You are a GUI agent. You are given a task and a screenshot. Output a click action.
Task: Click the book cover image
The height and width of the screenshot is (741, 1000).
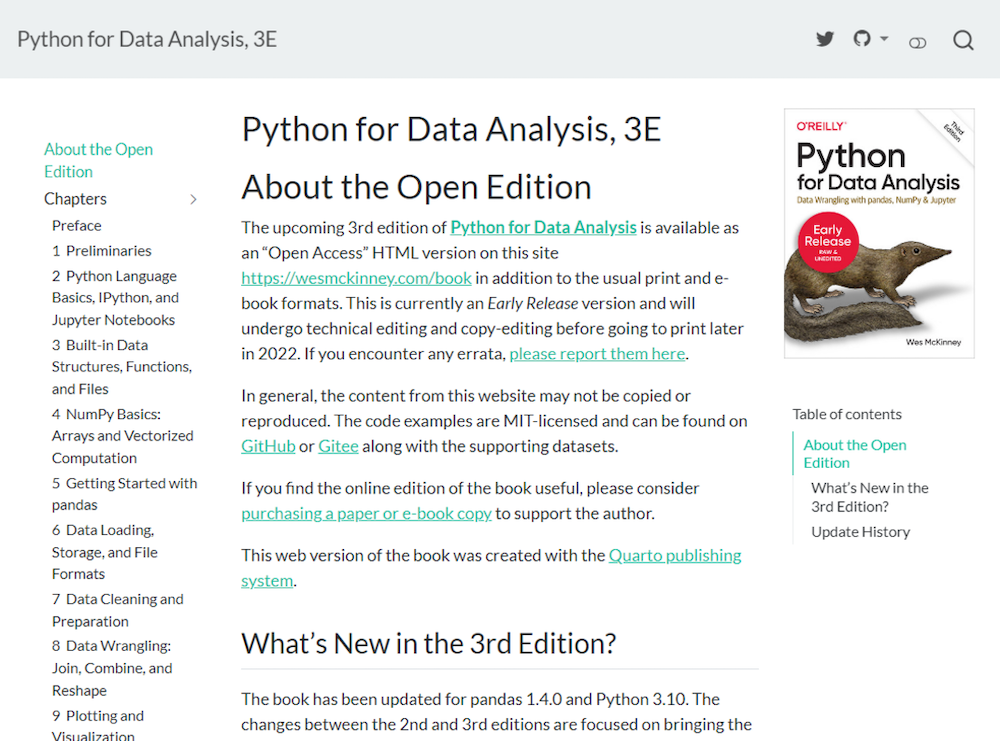(x=879, y=233)
